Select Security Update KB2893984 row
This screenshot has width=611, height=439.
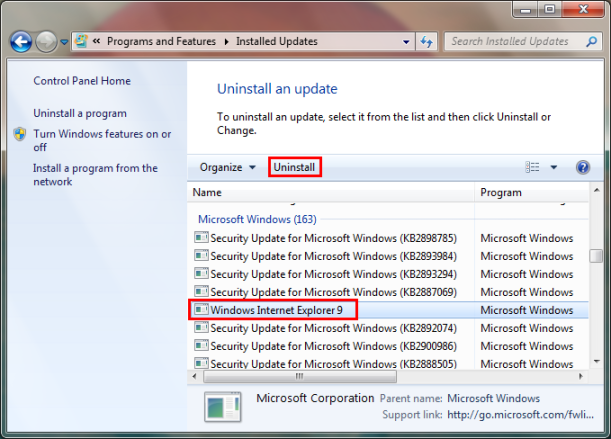tap(388, 256)
